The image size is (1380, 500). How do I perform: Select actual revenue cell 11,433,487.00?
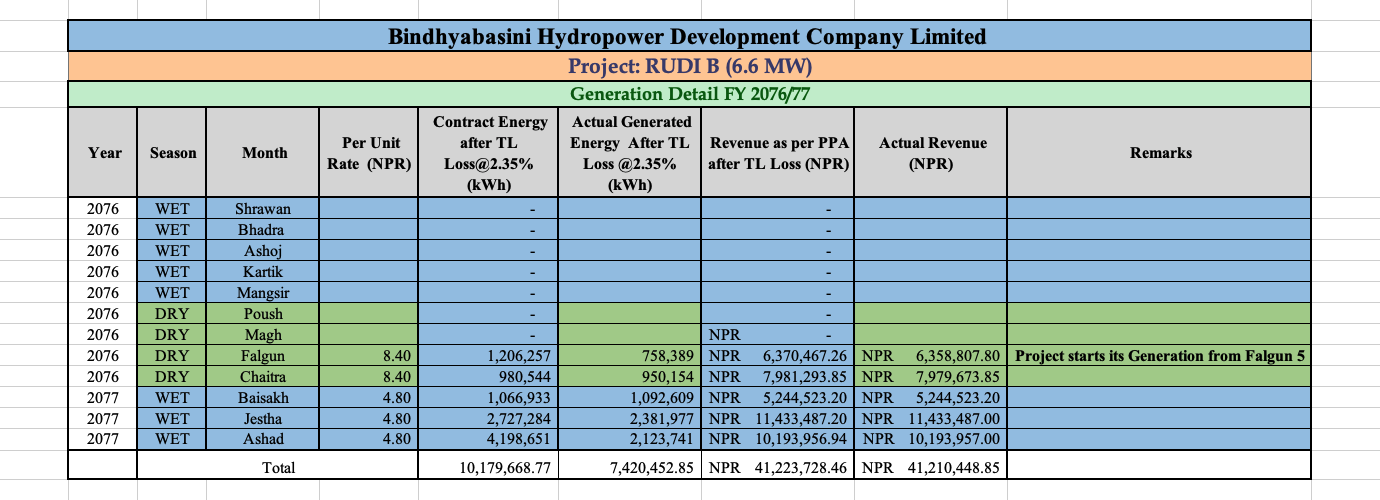931,419
